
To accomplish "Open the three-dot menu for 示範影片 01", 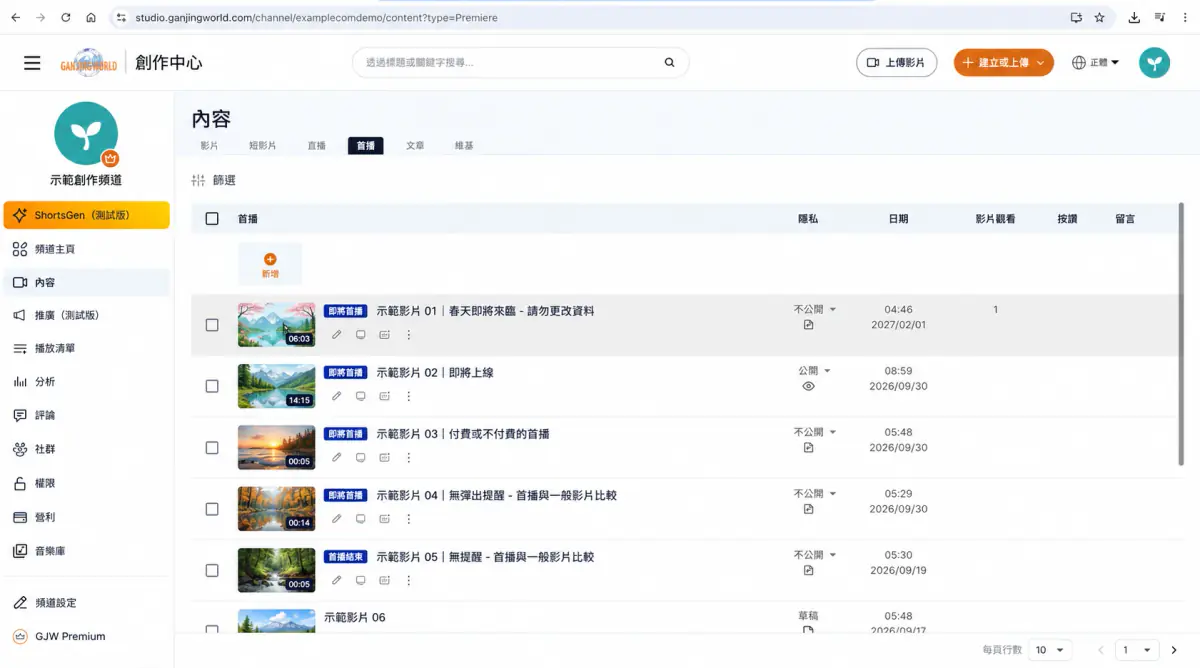I will (x=409, y=335).
